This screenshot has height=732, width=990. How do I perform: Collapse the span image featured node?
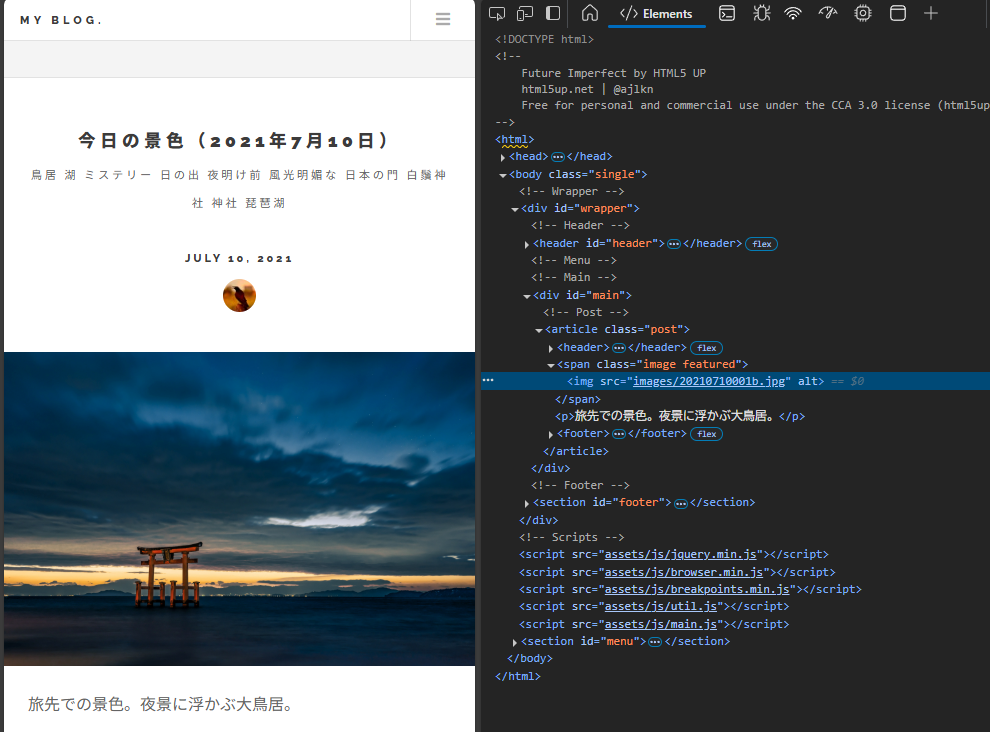click(551, 365)
